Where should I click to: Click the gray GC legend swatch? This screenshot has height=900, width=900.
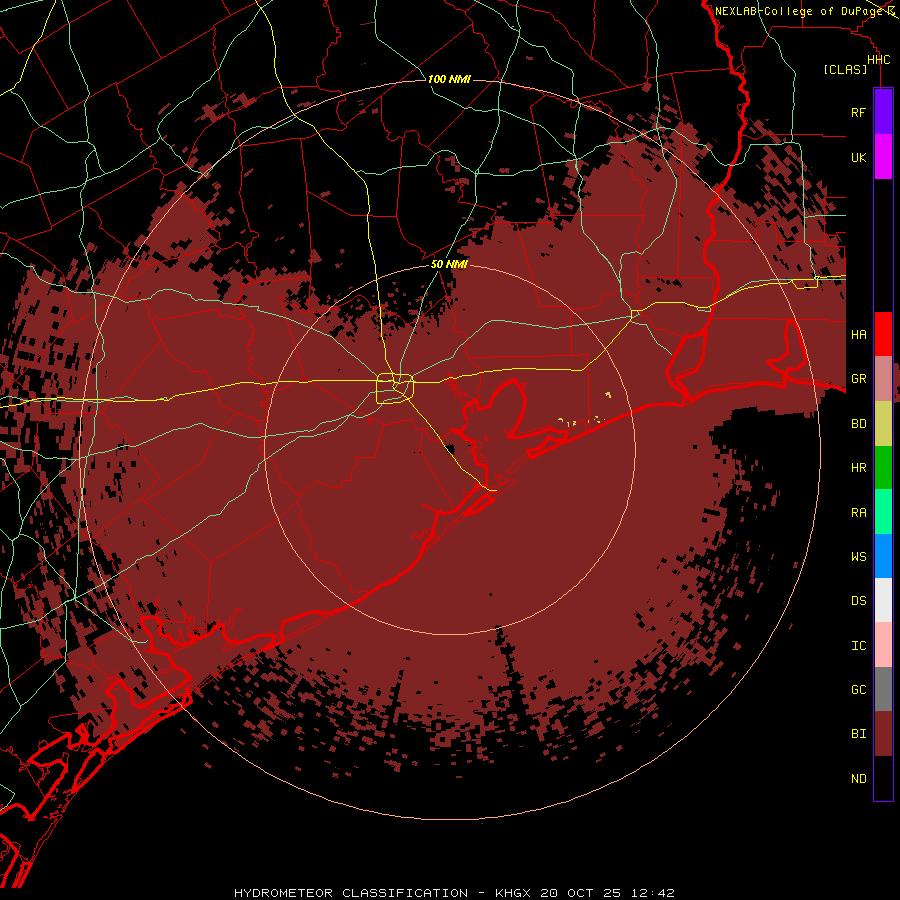(883, 689)
